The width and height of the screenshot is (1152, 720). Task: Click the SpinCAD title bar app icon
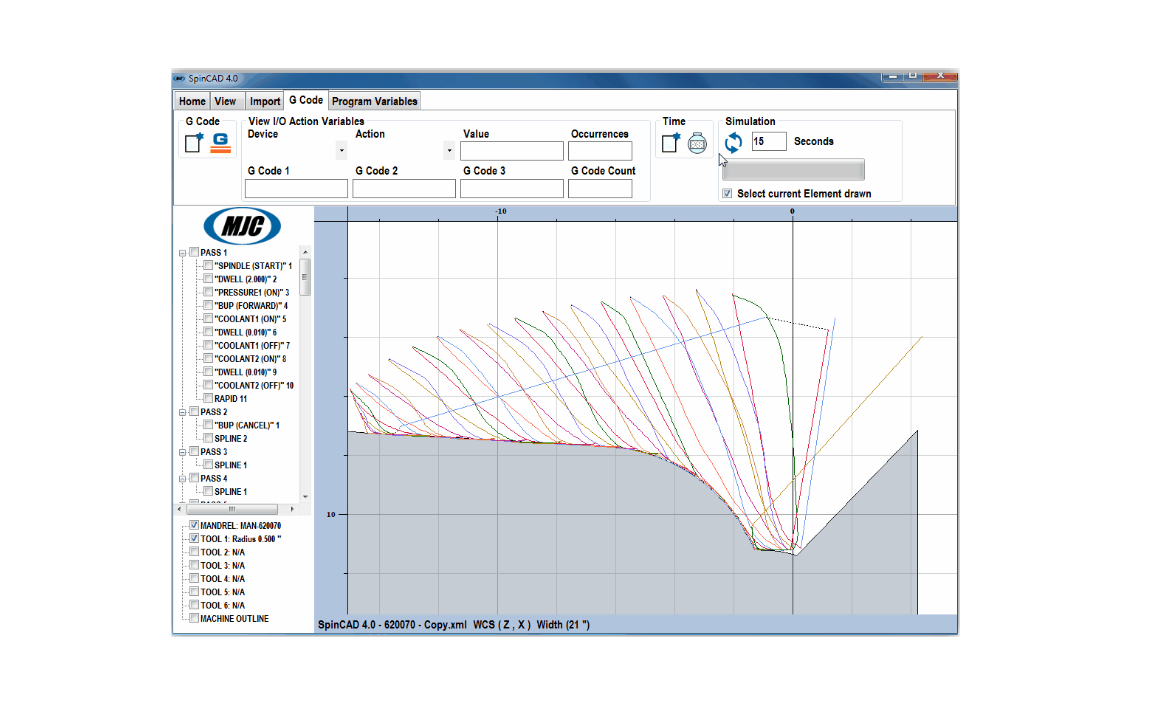pos(179,78)
